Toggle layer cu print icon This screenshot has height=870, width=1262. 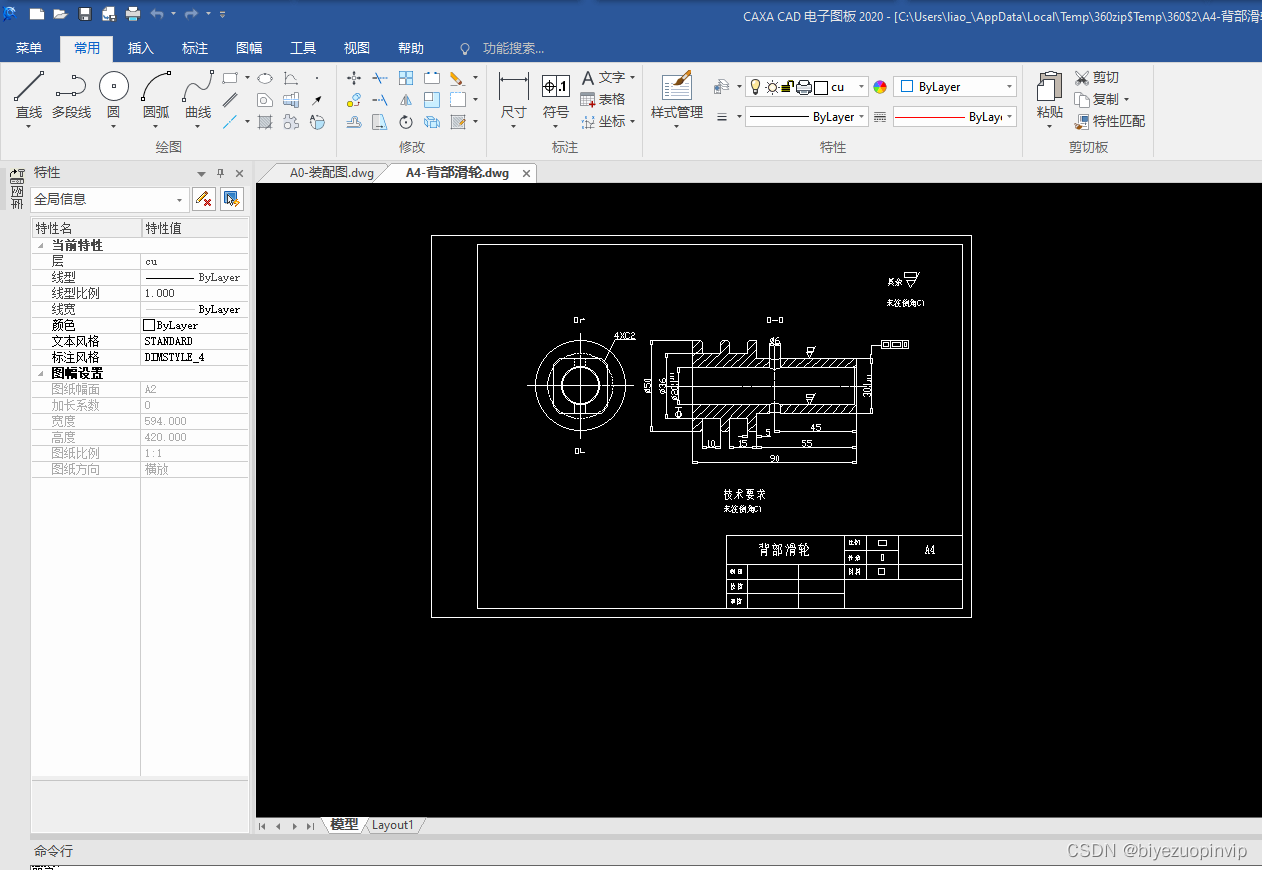coord(803,87)
